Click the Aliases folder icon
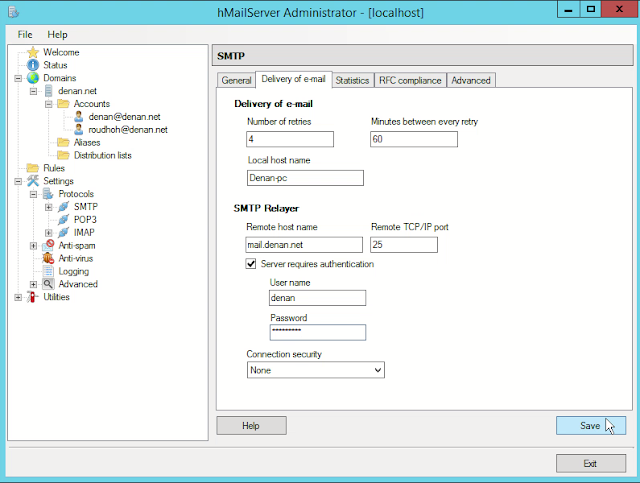Screen dimensions: 640x483 click(x=63, y=142)
